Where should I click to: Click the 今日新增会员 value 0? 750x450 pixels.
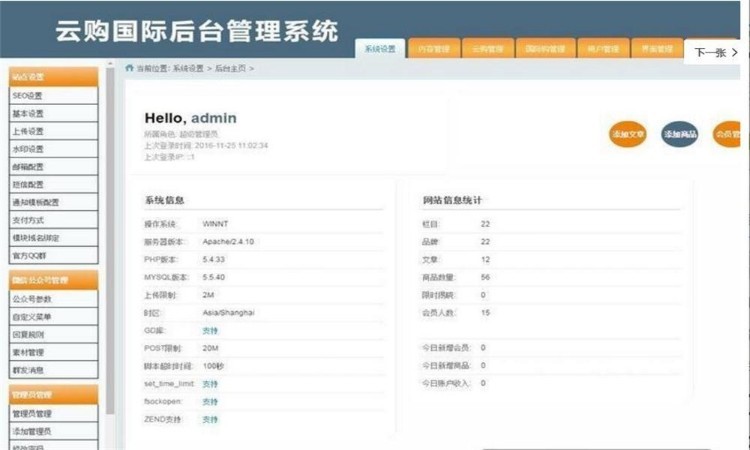tap(483, 347)
